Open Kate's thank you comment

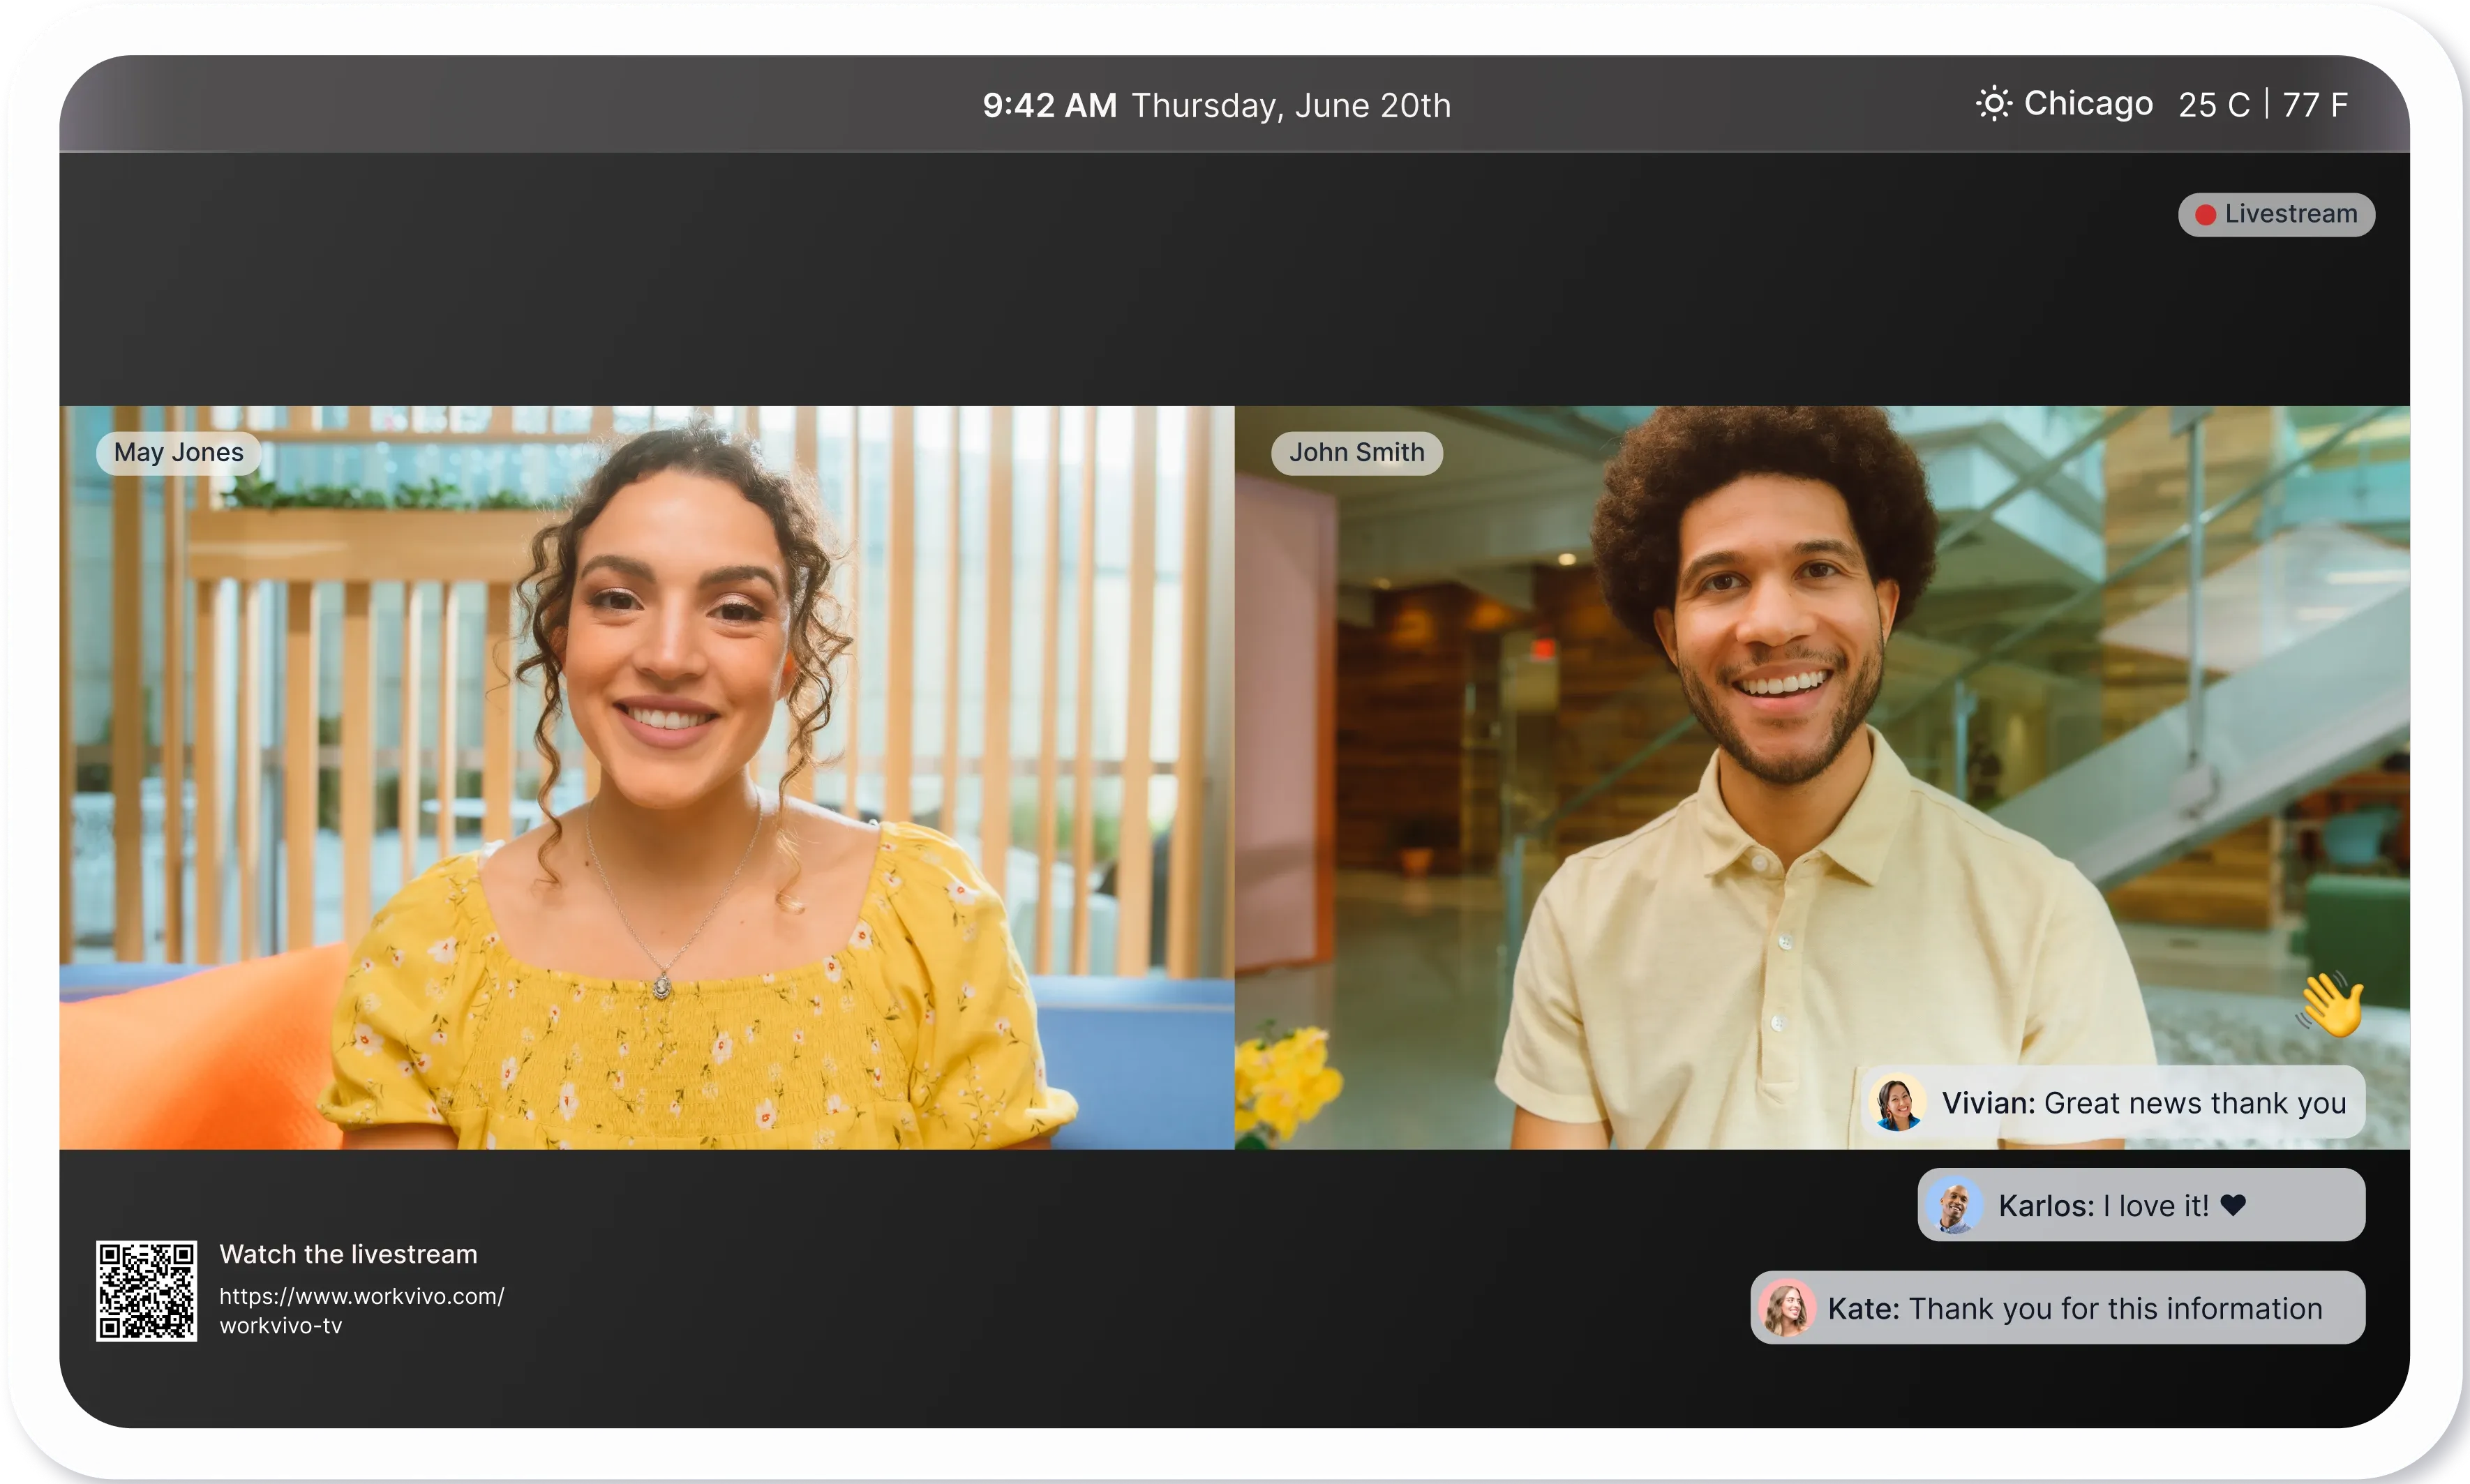(x=2058, y=1308)
